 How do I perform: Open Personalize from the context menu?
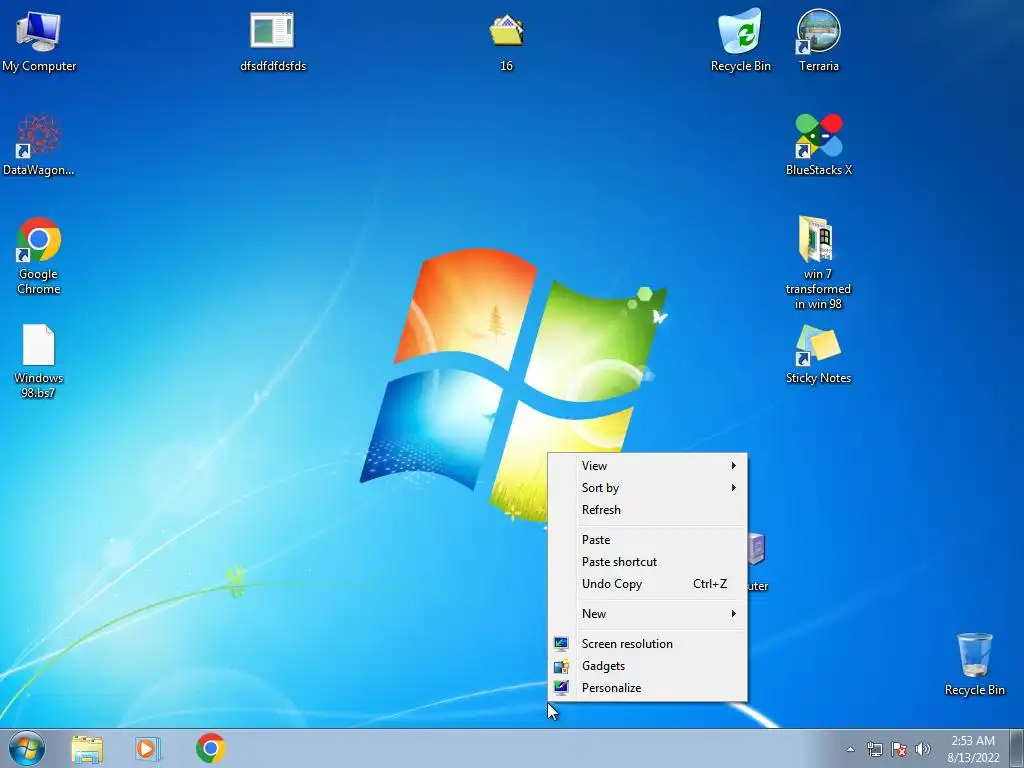[647, 688]
